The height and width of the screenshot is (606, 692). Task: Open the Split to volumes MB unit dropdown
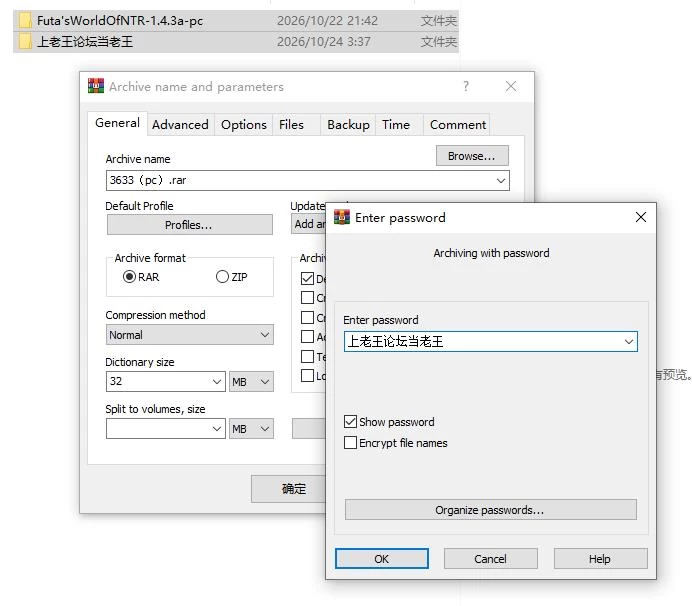pyautogui.click(x=251, y=429)
